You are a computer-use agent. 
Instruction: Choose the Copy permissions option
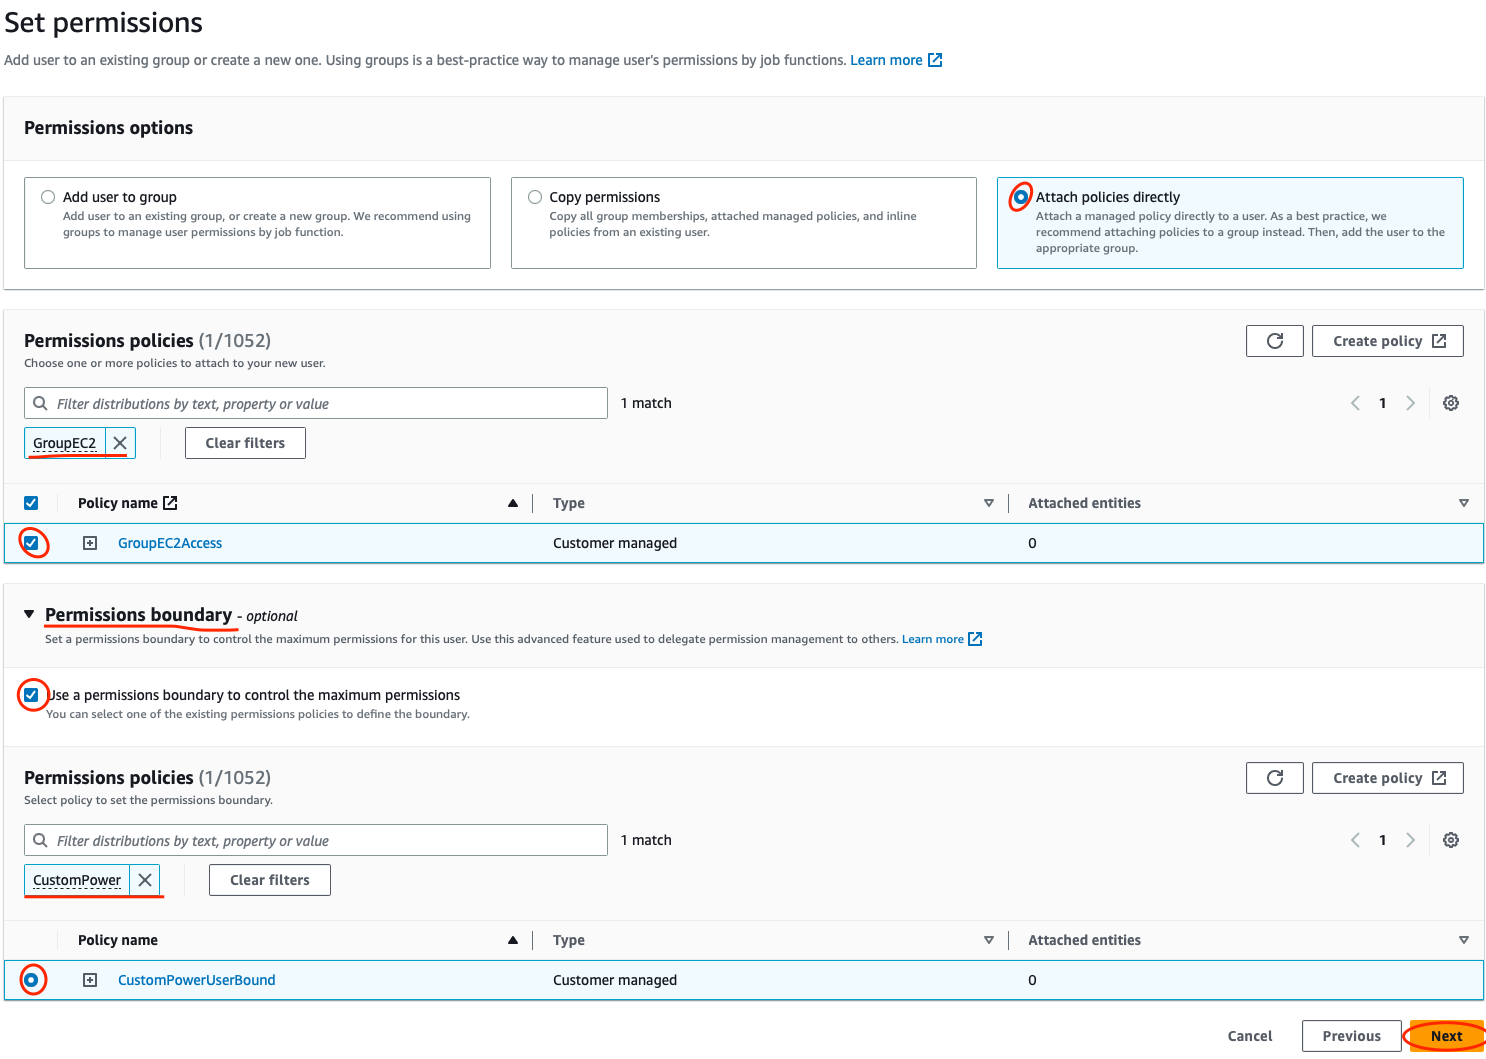click(x=535, y=197)
